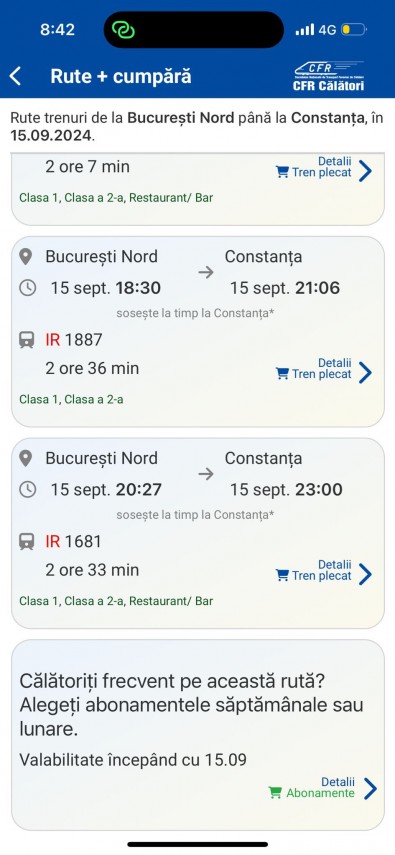Expand details chevron for train IR 1681

(366, 575)
